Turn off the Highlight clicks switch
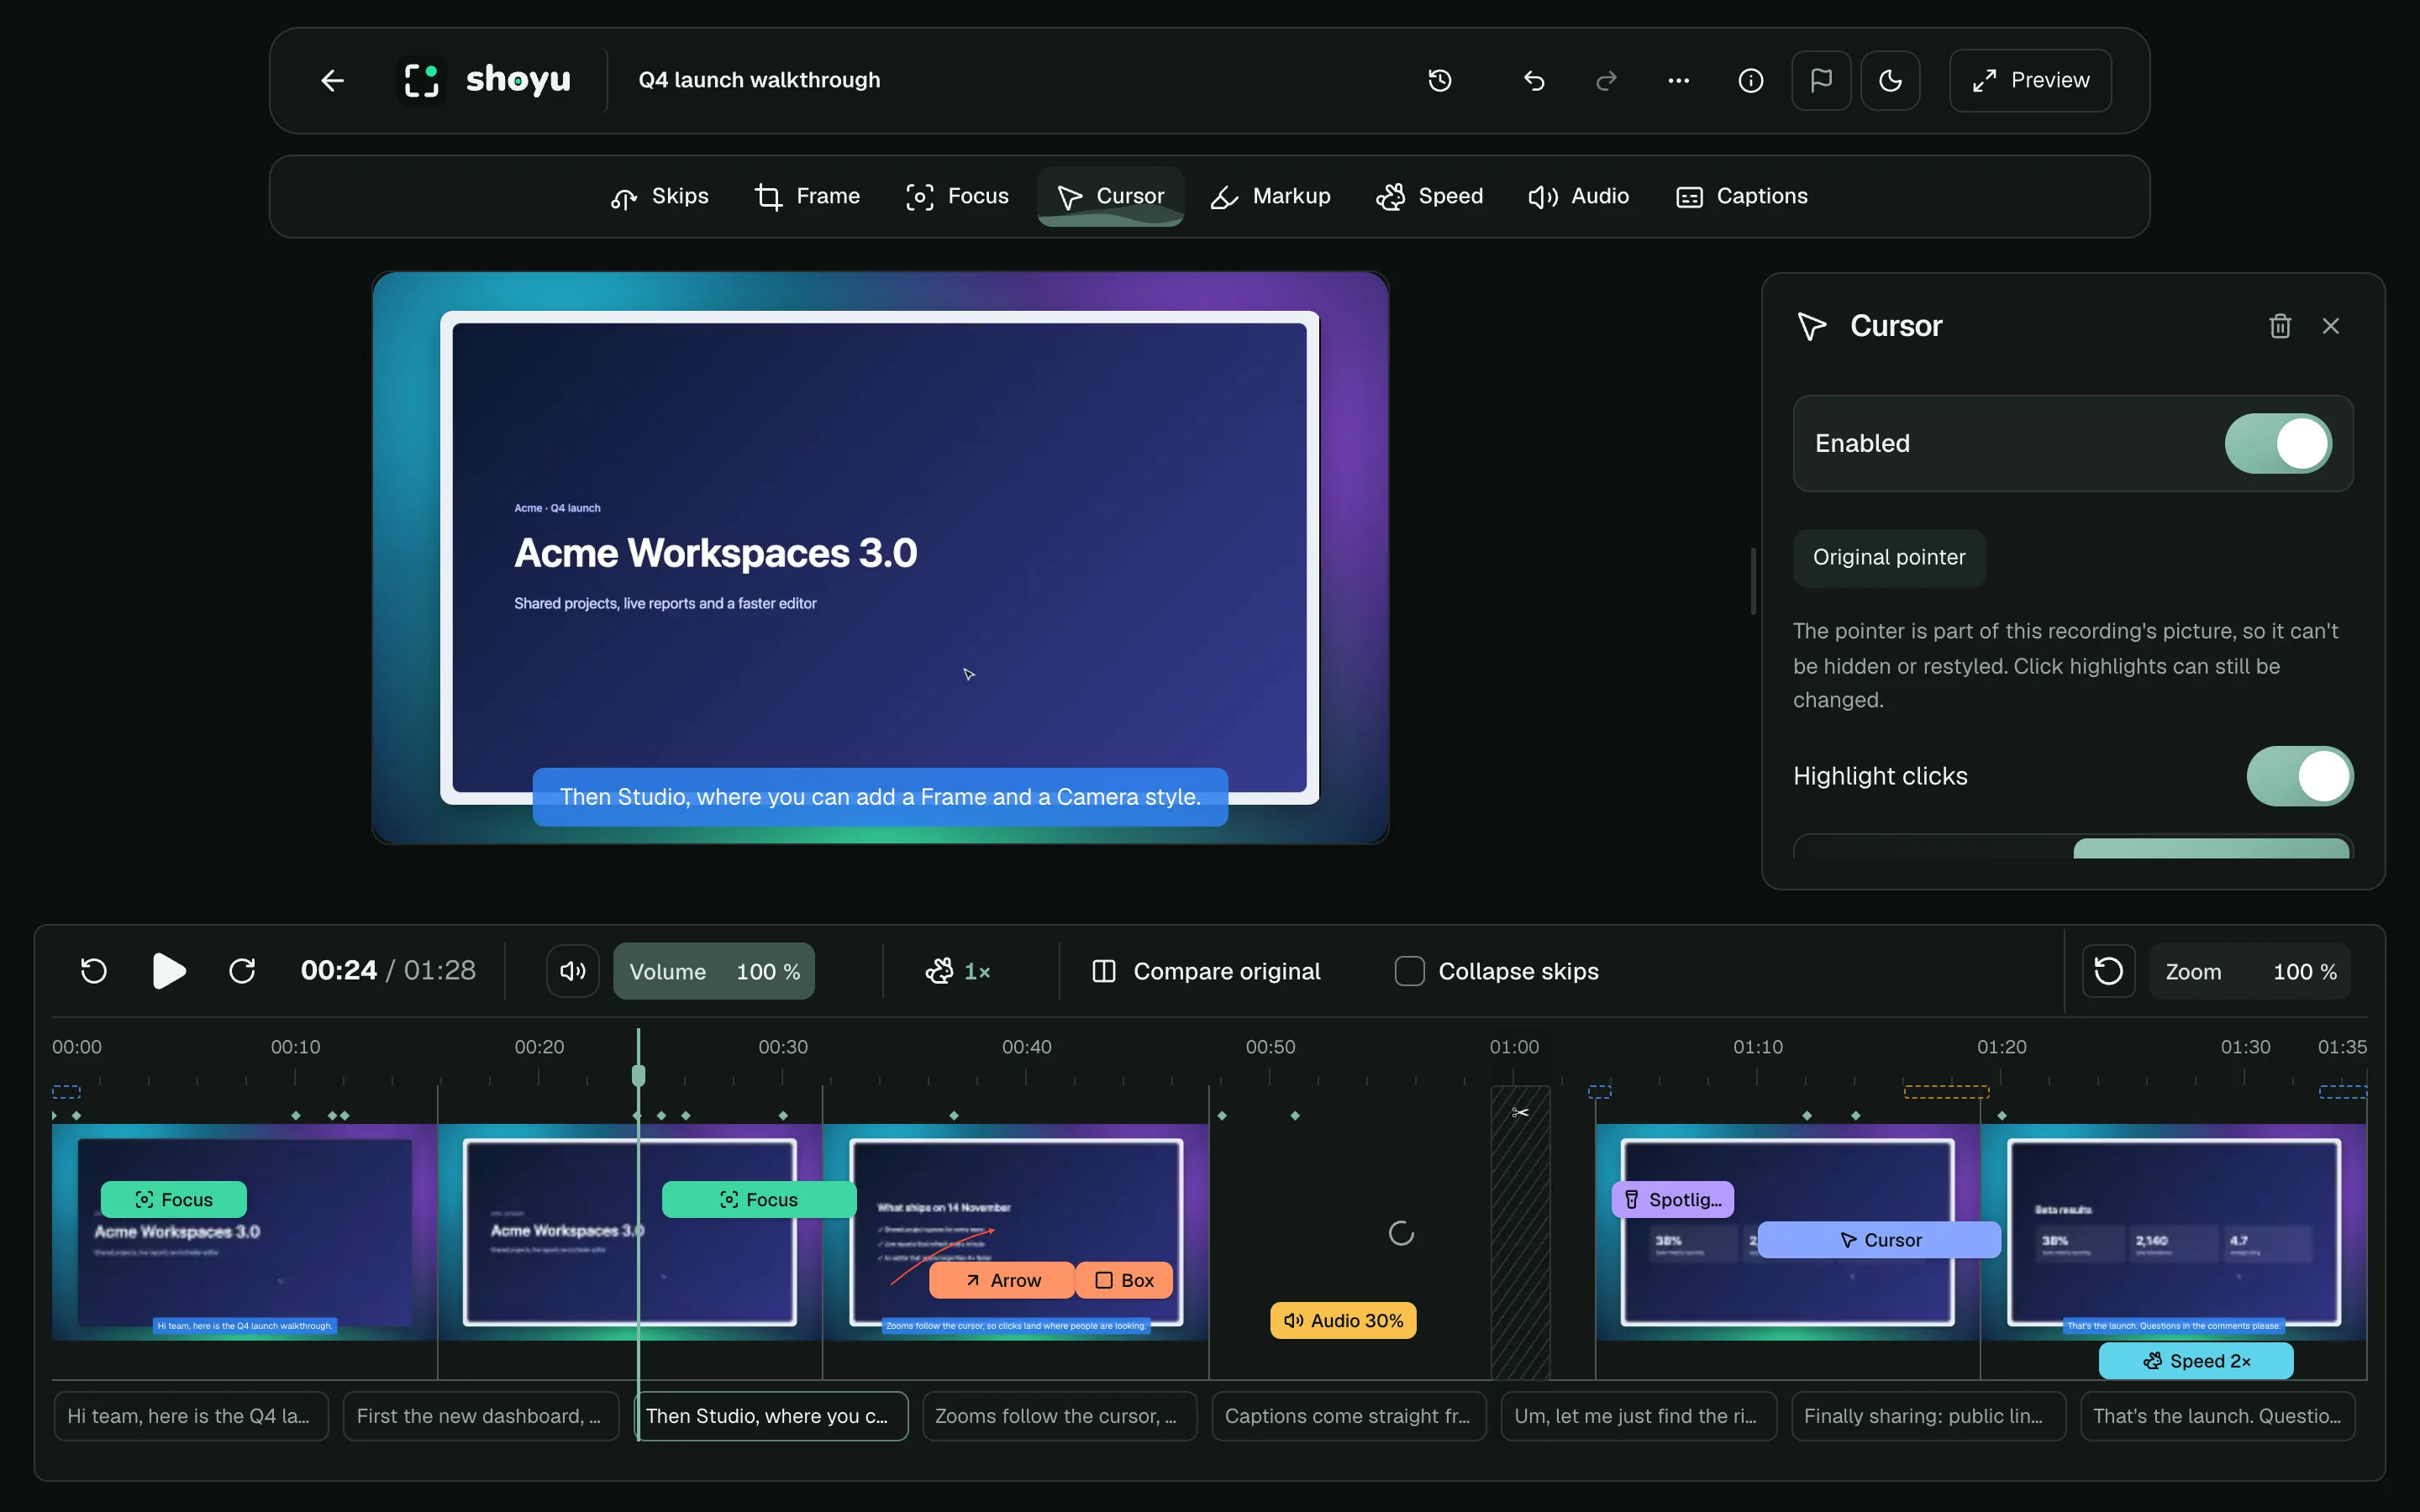The height and width of the screenshot is (1512, 2420). [2299, 776]
